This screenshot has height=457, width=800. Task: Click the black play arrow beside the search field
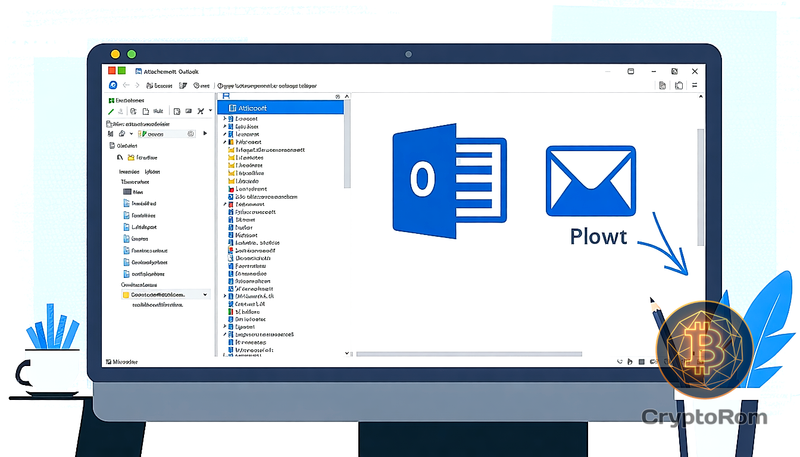205,134
